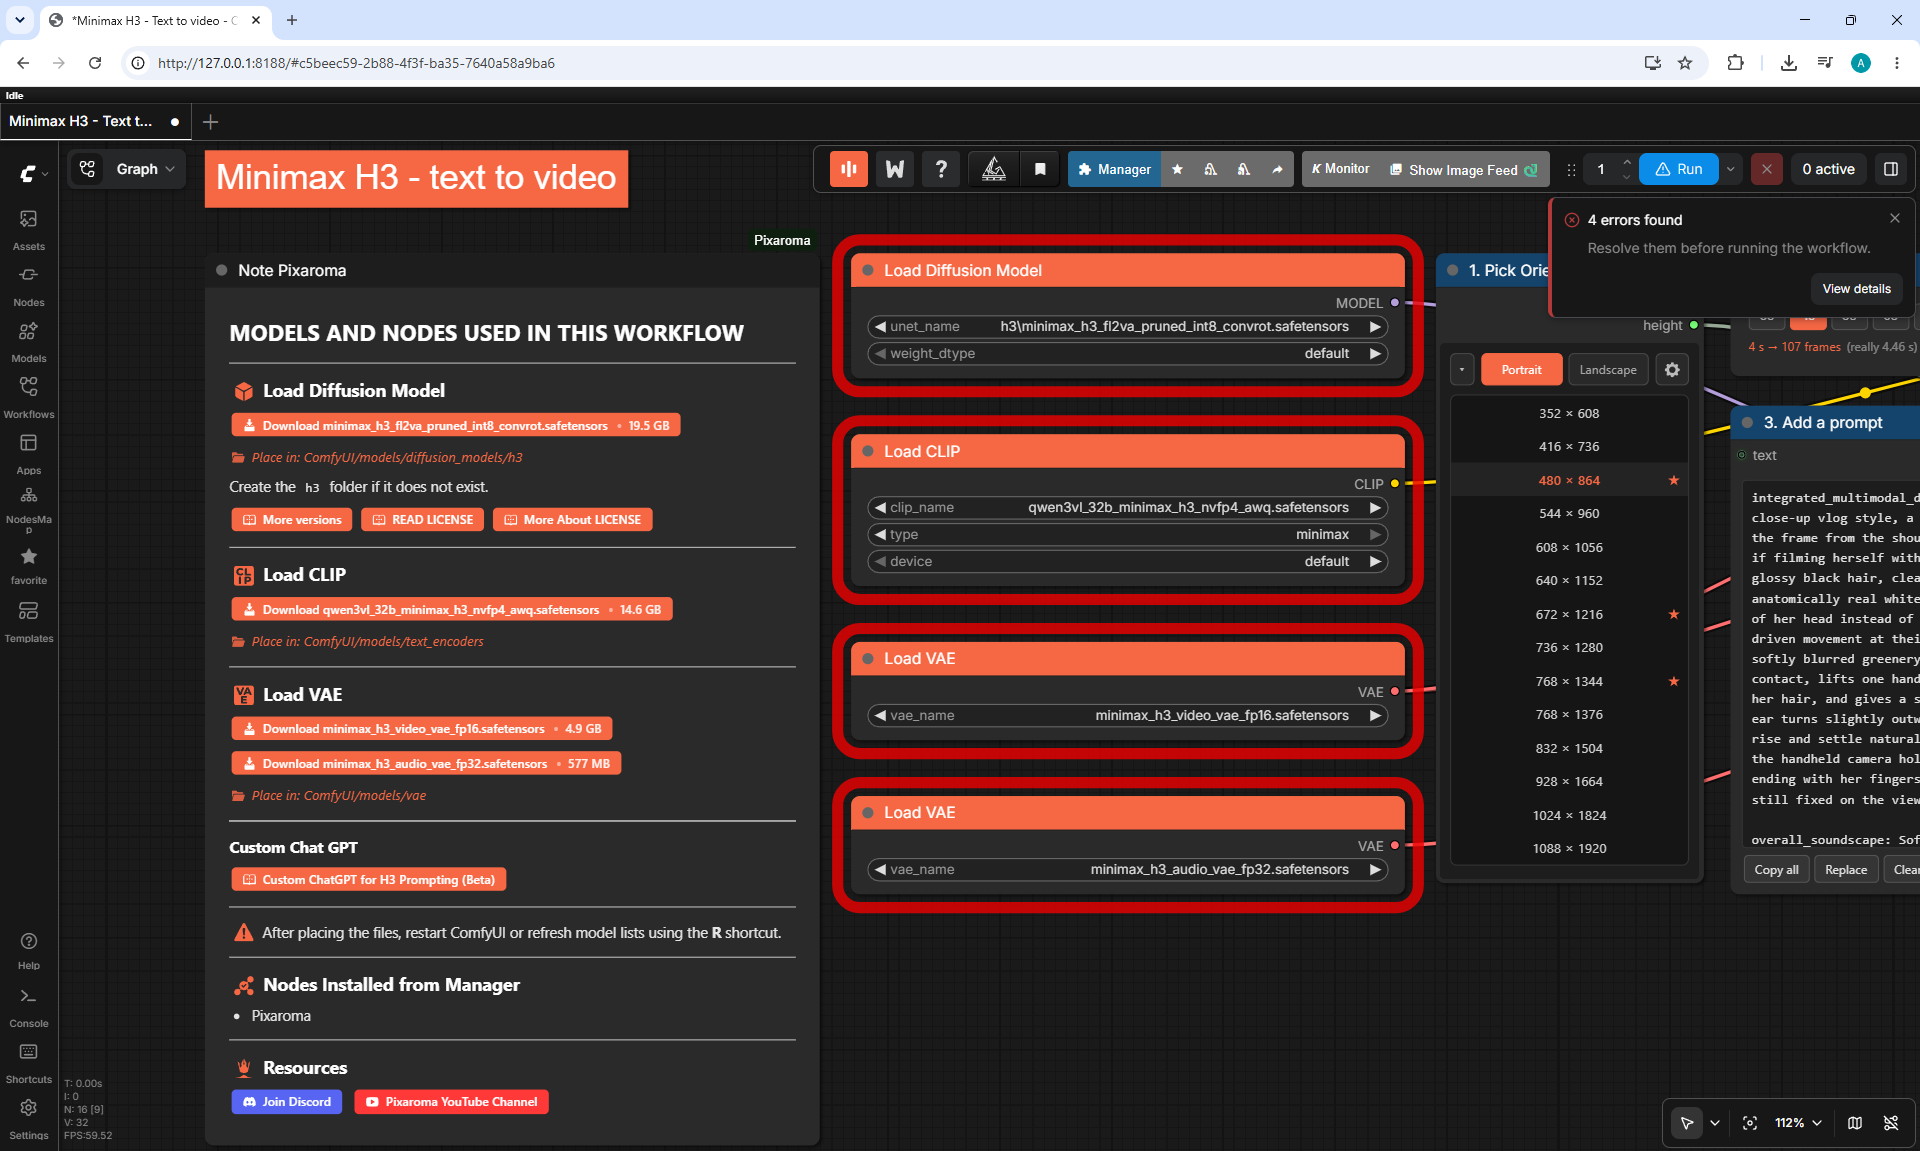Open the Workflows sidebar panel
This screenshot has height=1151, width=1920.
click(29, 397)
